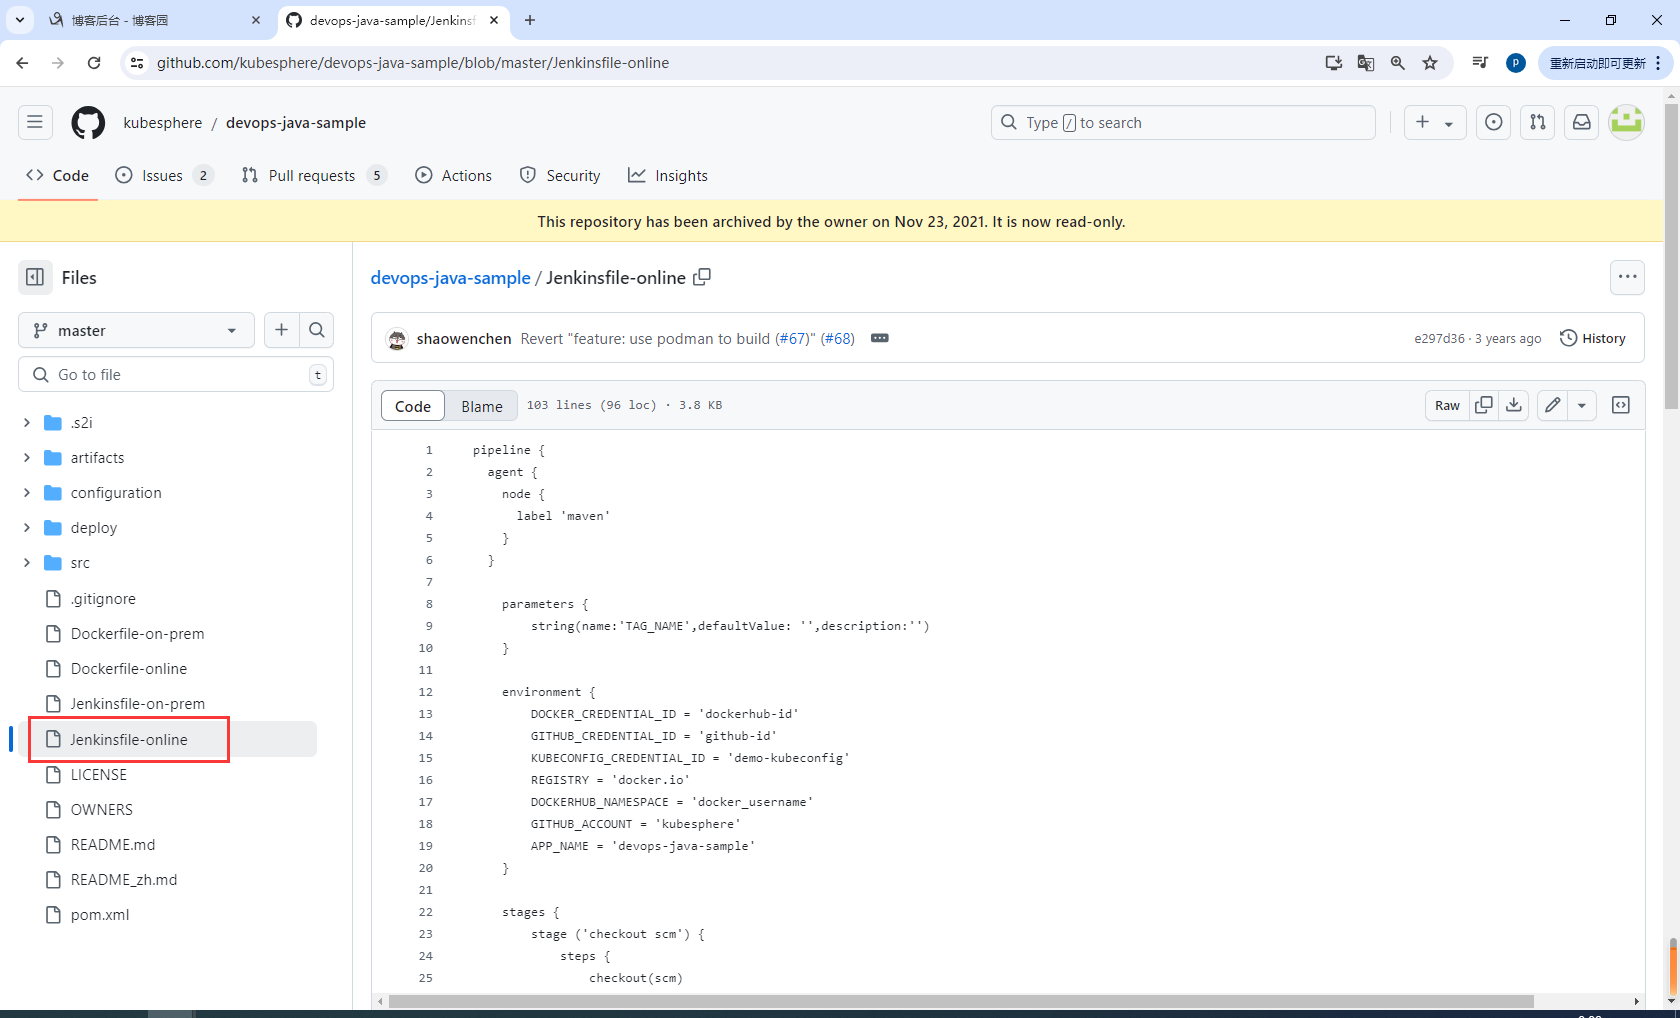Screen dimensions: 1680x1018
Task: Open browser media control icon
Action: coord(1480,63)
